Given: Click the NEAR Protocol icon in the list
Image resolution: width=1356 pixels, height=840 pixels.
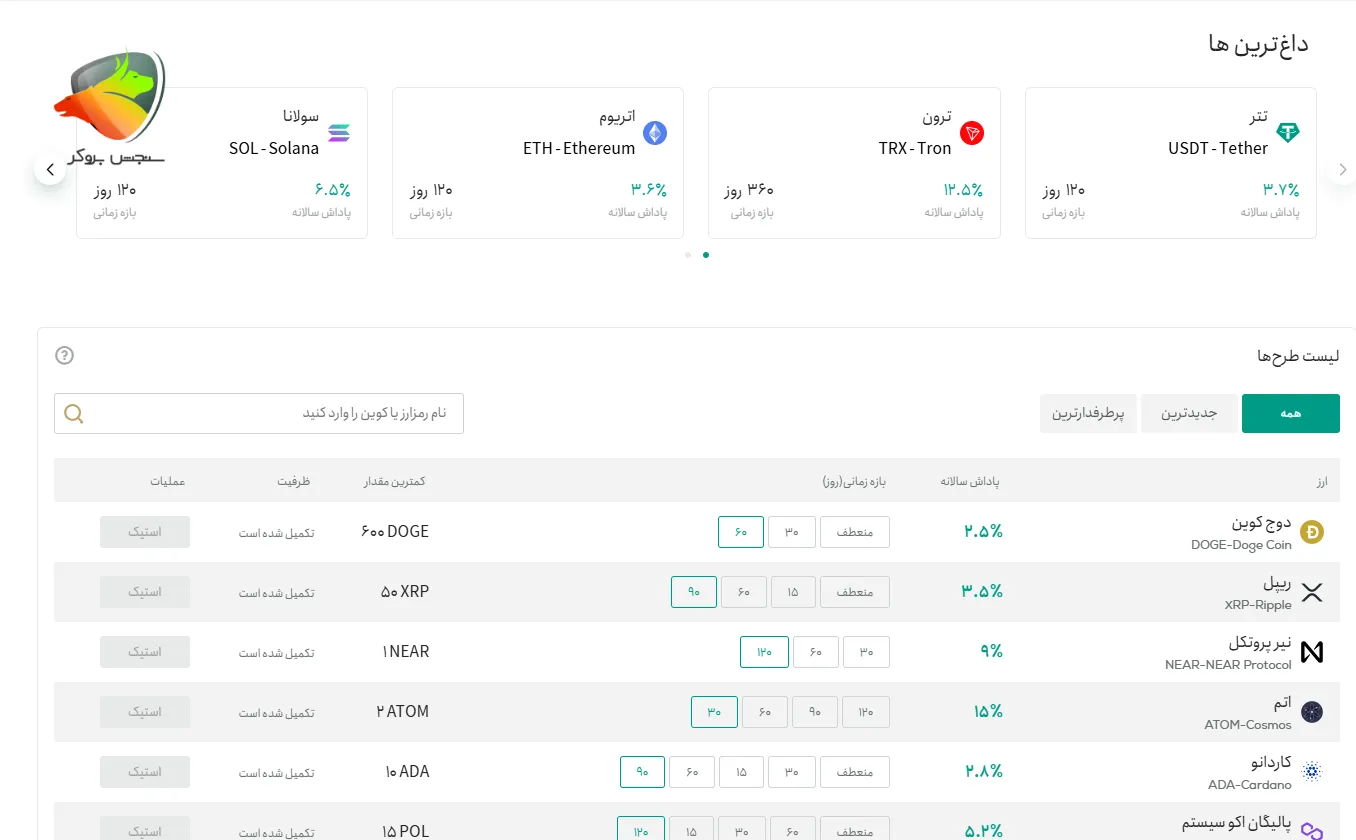Looking at the screenshot, I should (x=1311, y=652).
